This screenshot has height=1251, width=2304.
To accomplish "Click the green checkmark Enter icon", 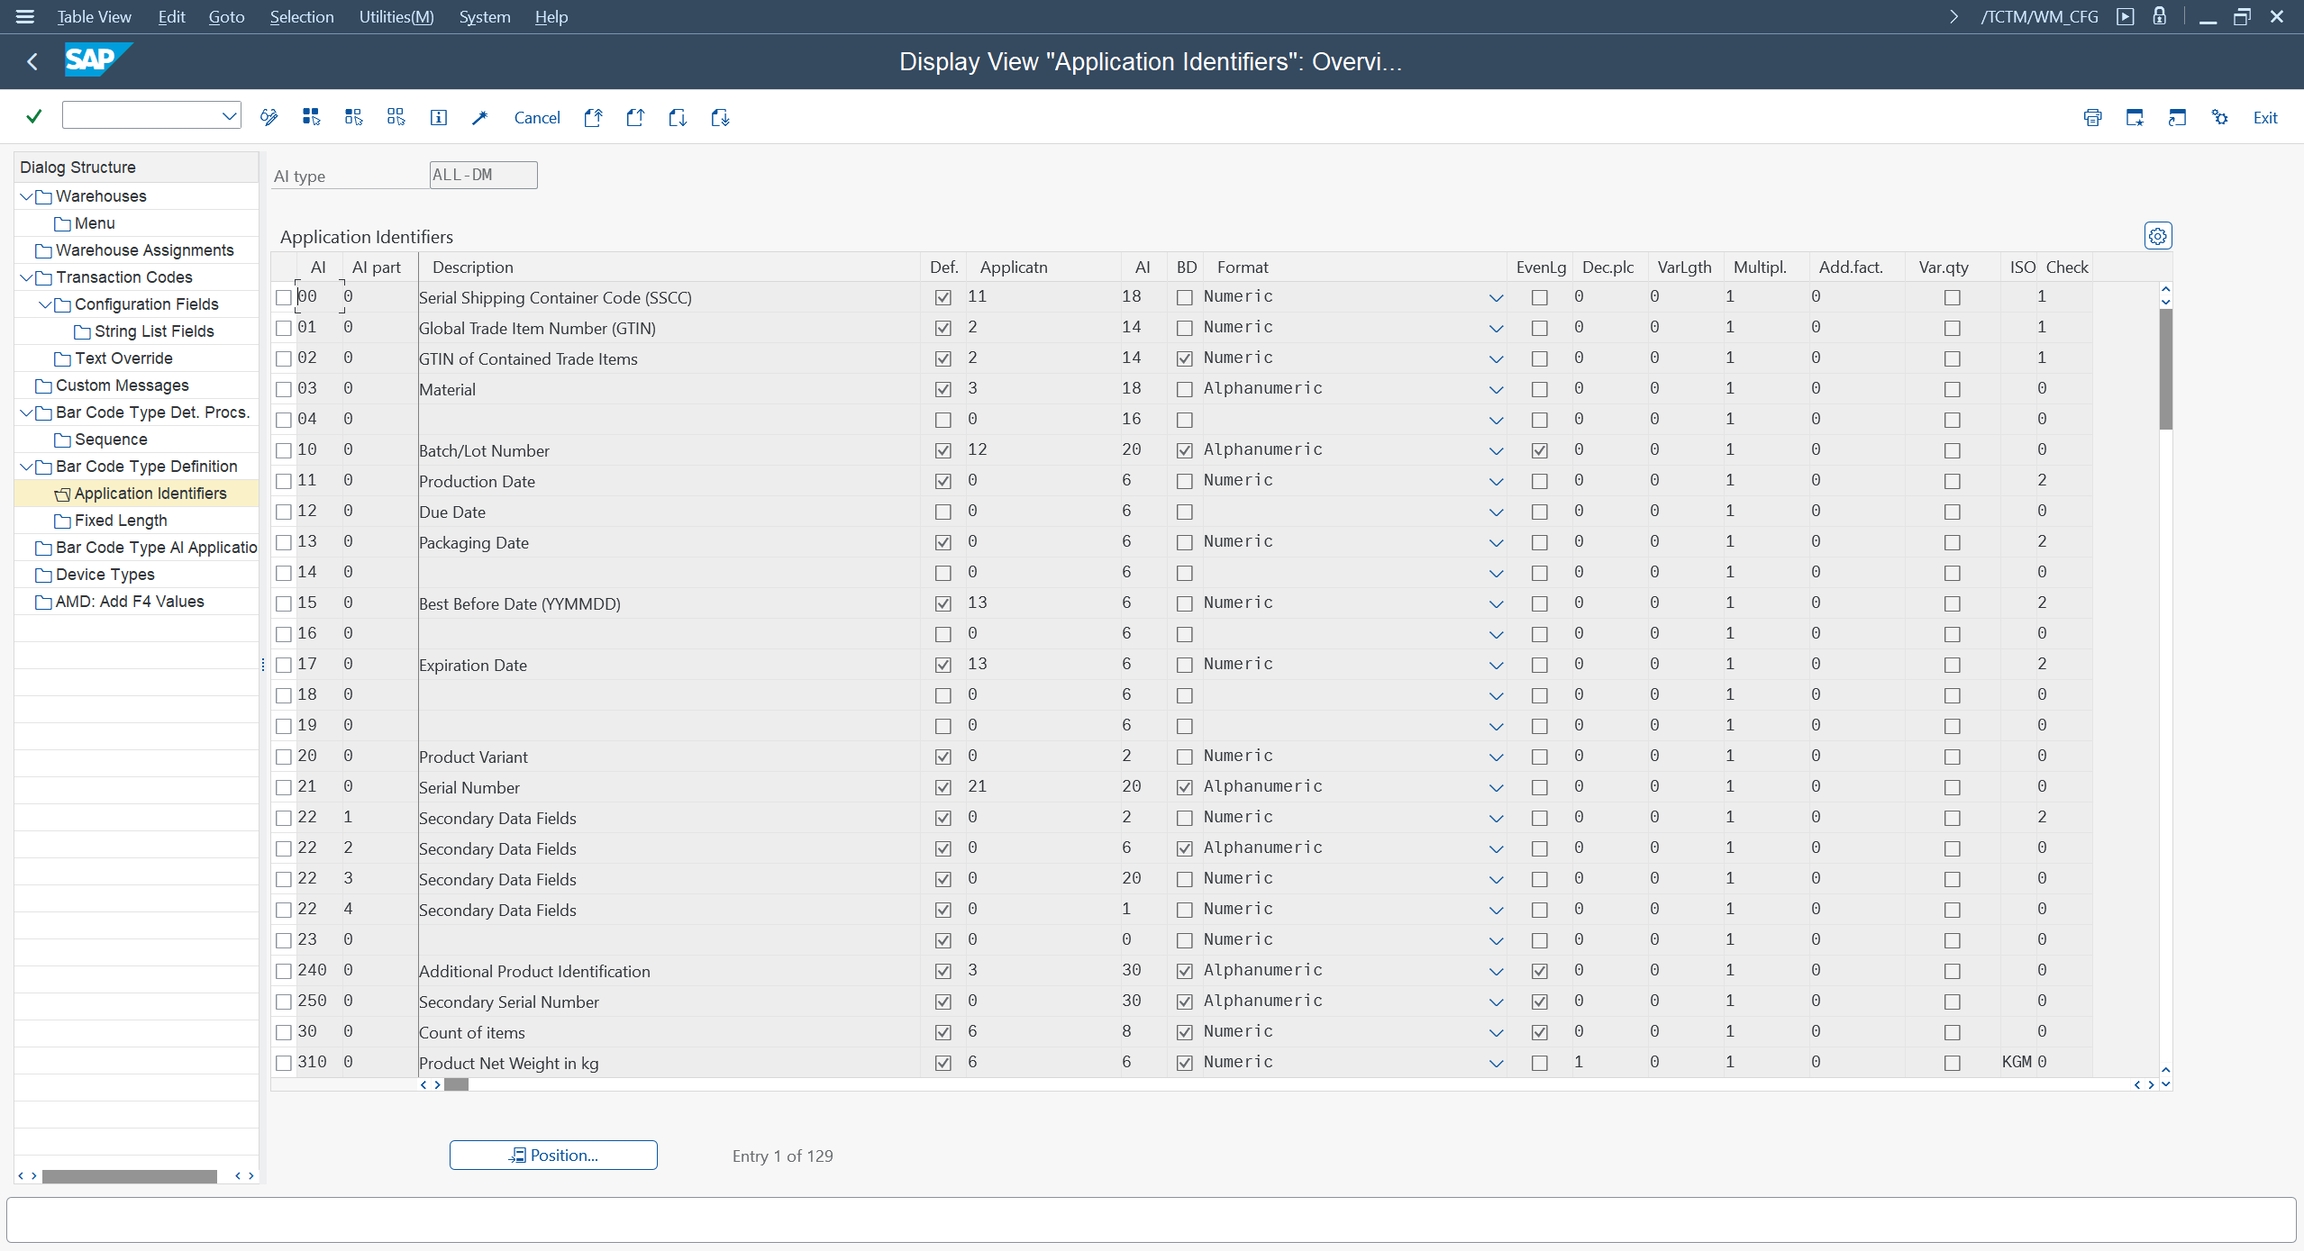I will (x=34, y=117).
